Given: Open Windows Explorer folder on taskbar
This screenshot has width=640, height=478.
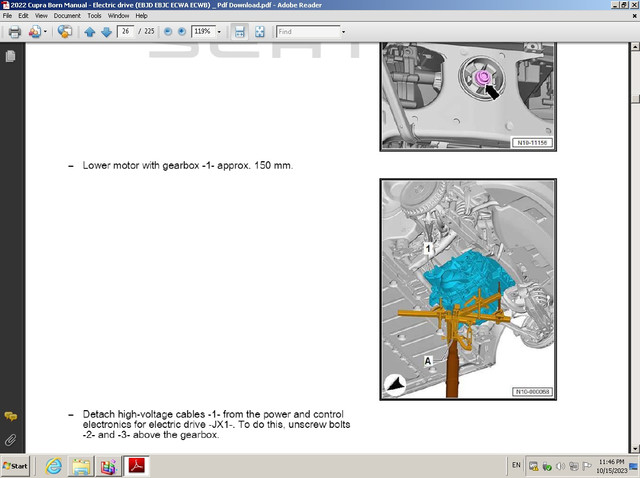Looking at the screenshot, I should click(x=81, y=466).
